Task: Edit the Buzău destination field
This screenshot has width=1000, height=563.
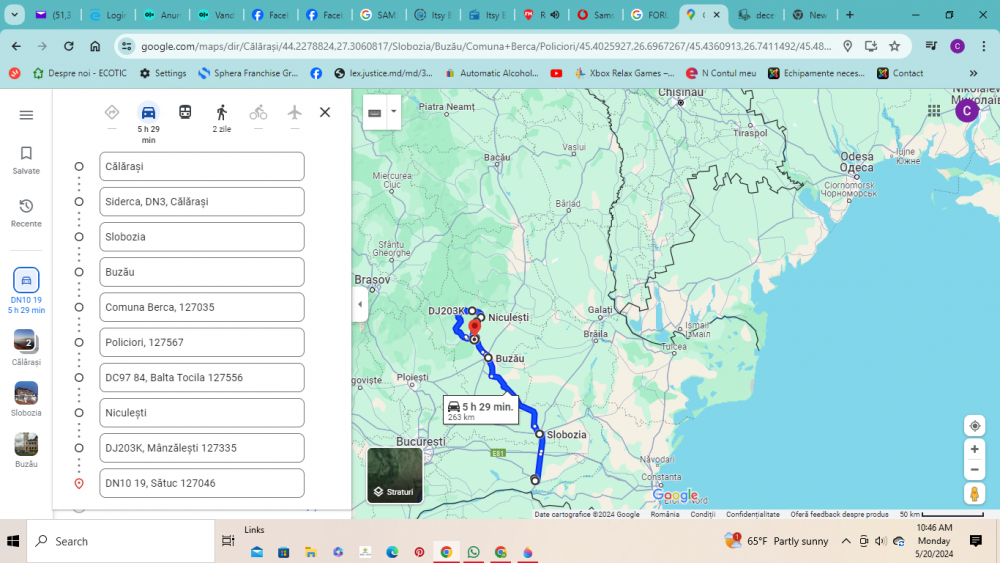Action: pos(202,272)
